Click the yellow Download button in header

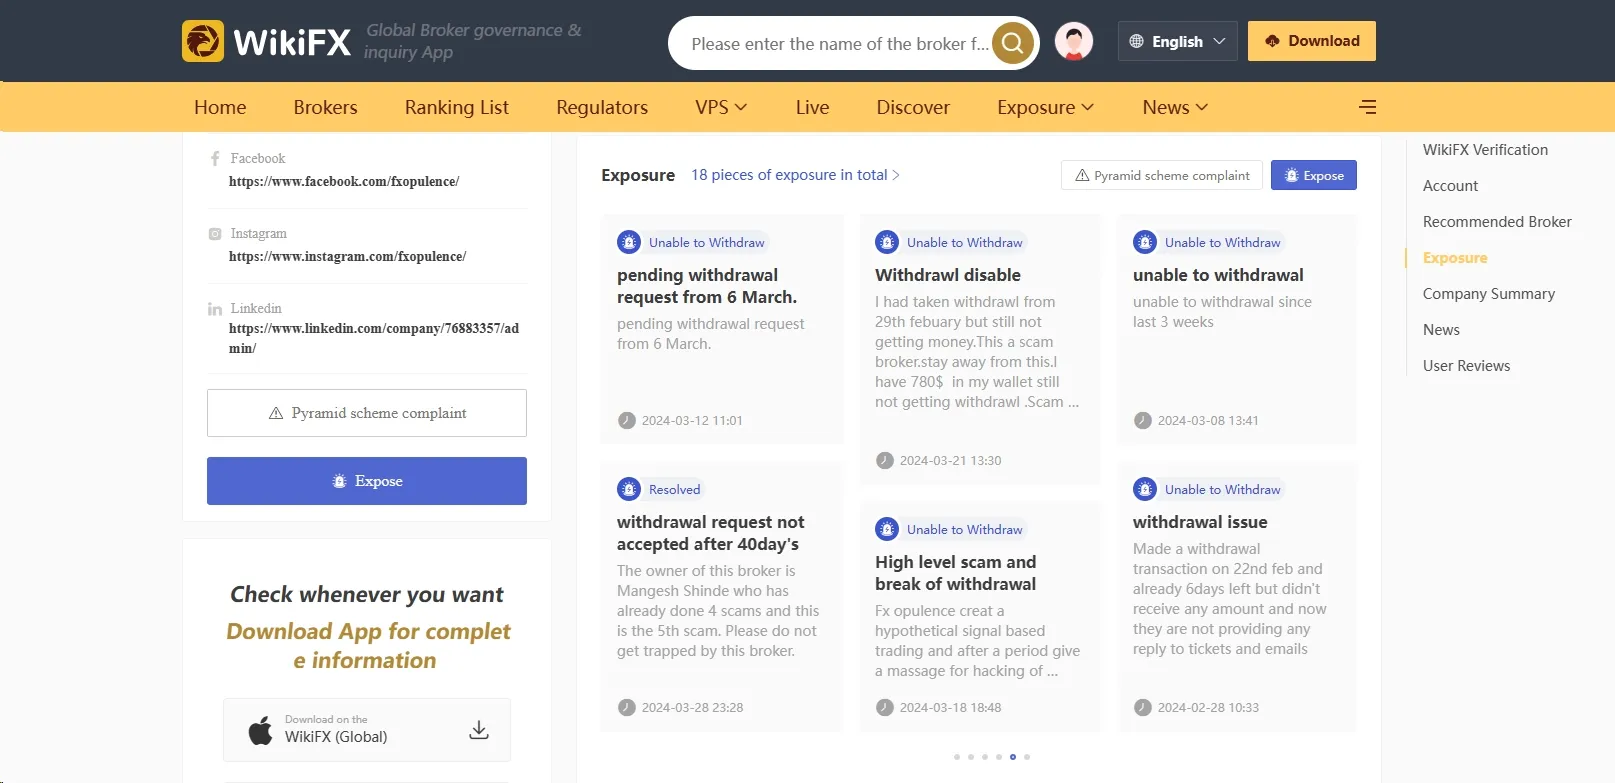click(1312, 41)
